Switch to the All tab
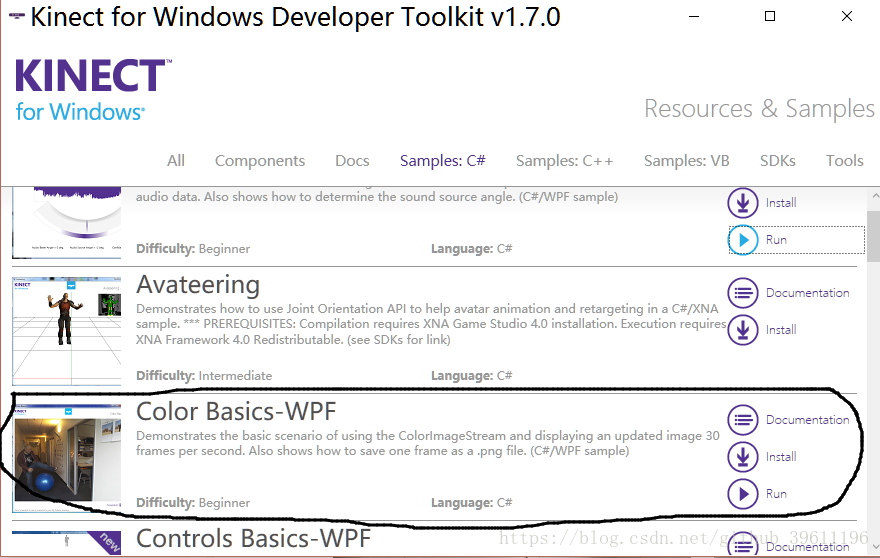 click(x=176, y=161)
